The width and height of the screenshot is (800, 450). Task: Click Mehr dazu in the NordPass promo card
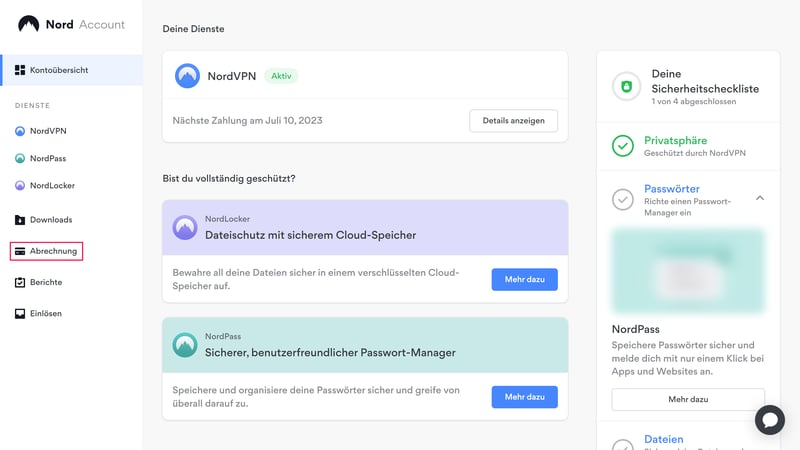(524, 397)
